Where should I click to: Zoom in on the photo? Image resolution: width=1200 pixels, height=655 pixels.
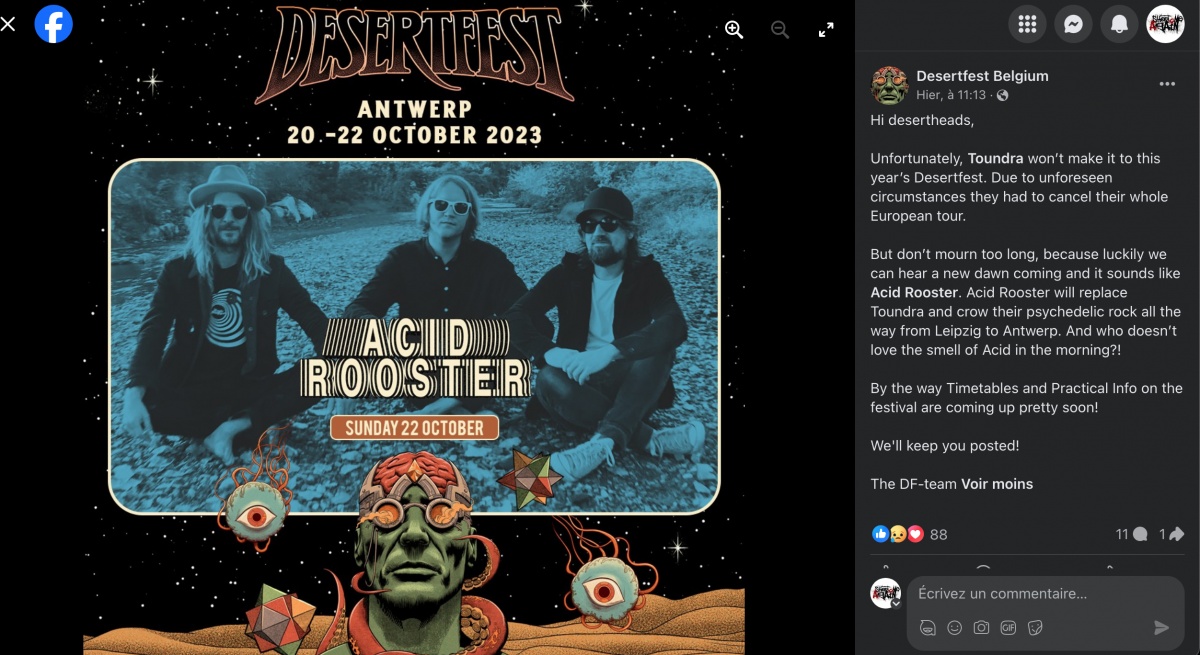pyautogui.click(x=734, y=30)
